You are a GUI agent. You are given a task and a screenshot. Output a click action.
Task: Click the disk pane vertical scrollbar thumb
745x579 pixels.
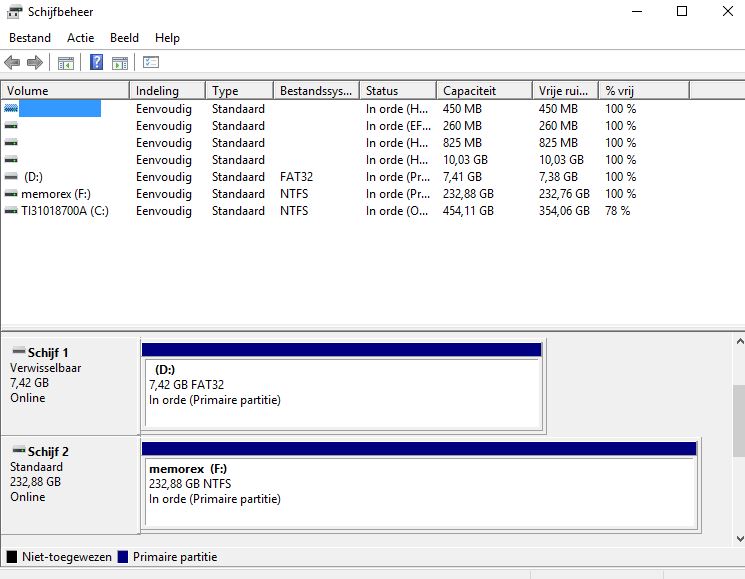739,420
